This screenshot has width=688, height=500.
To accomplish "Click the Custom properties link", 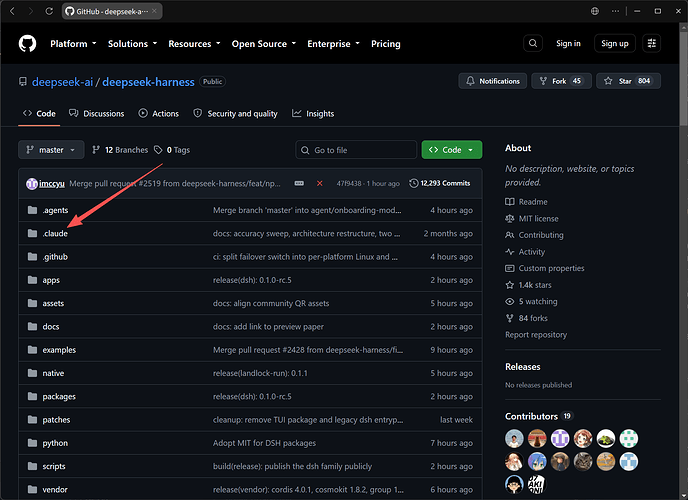I will click(552, 268).
